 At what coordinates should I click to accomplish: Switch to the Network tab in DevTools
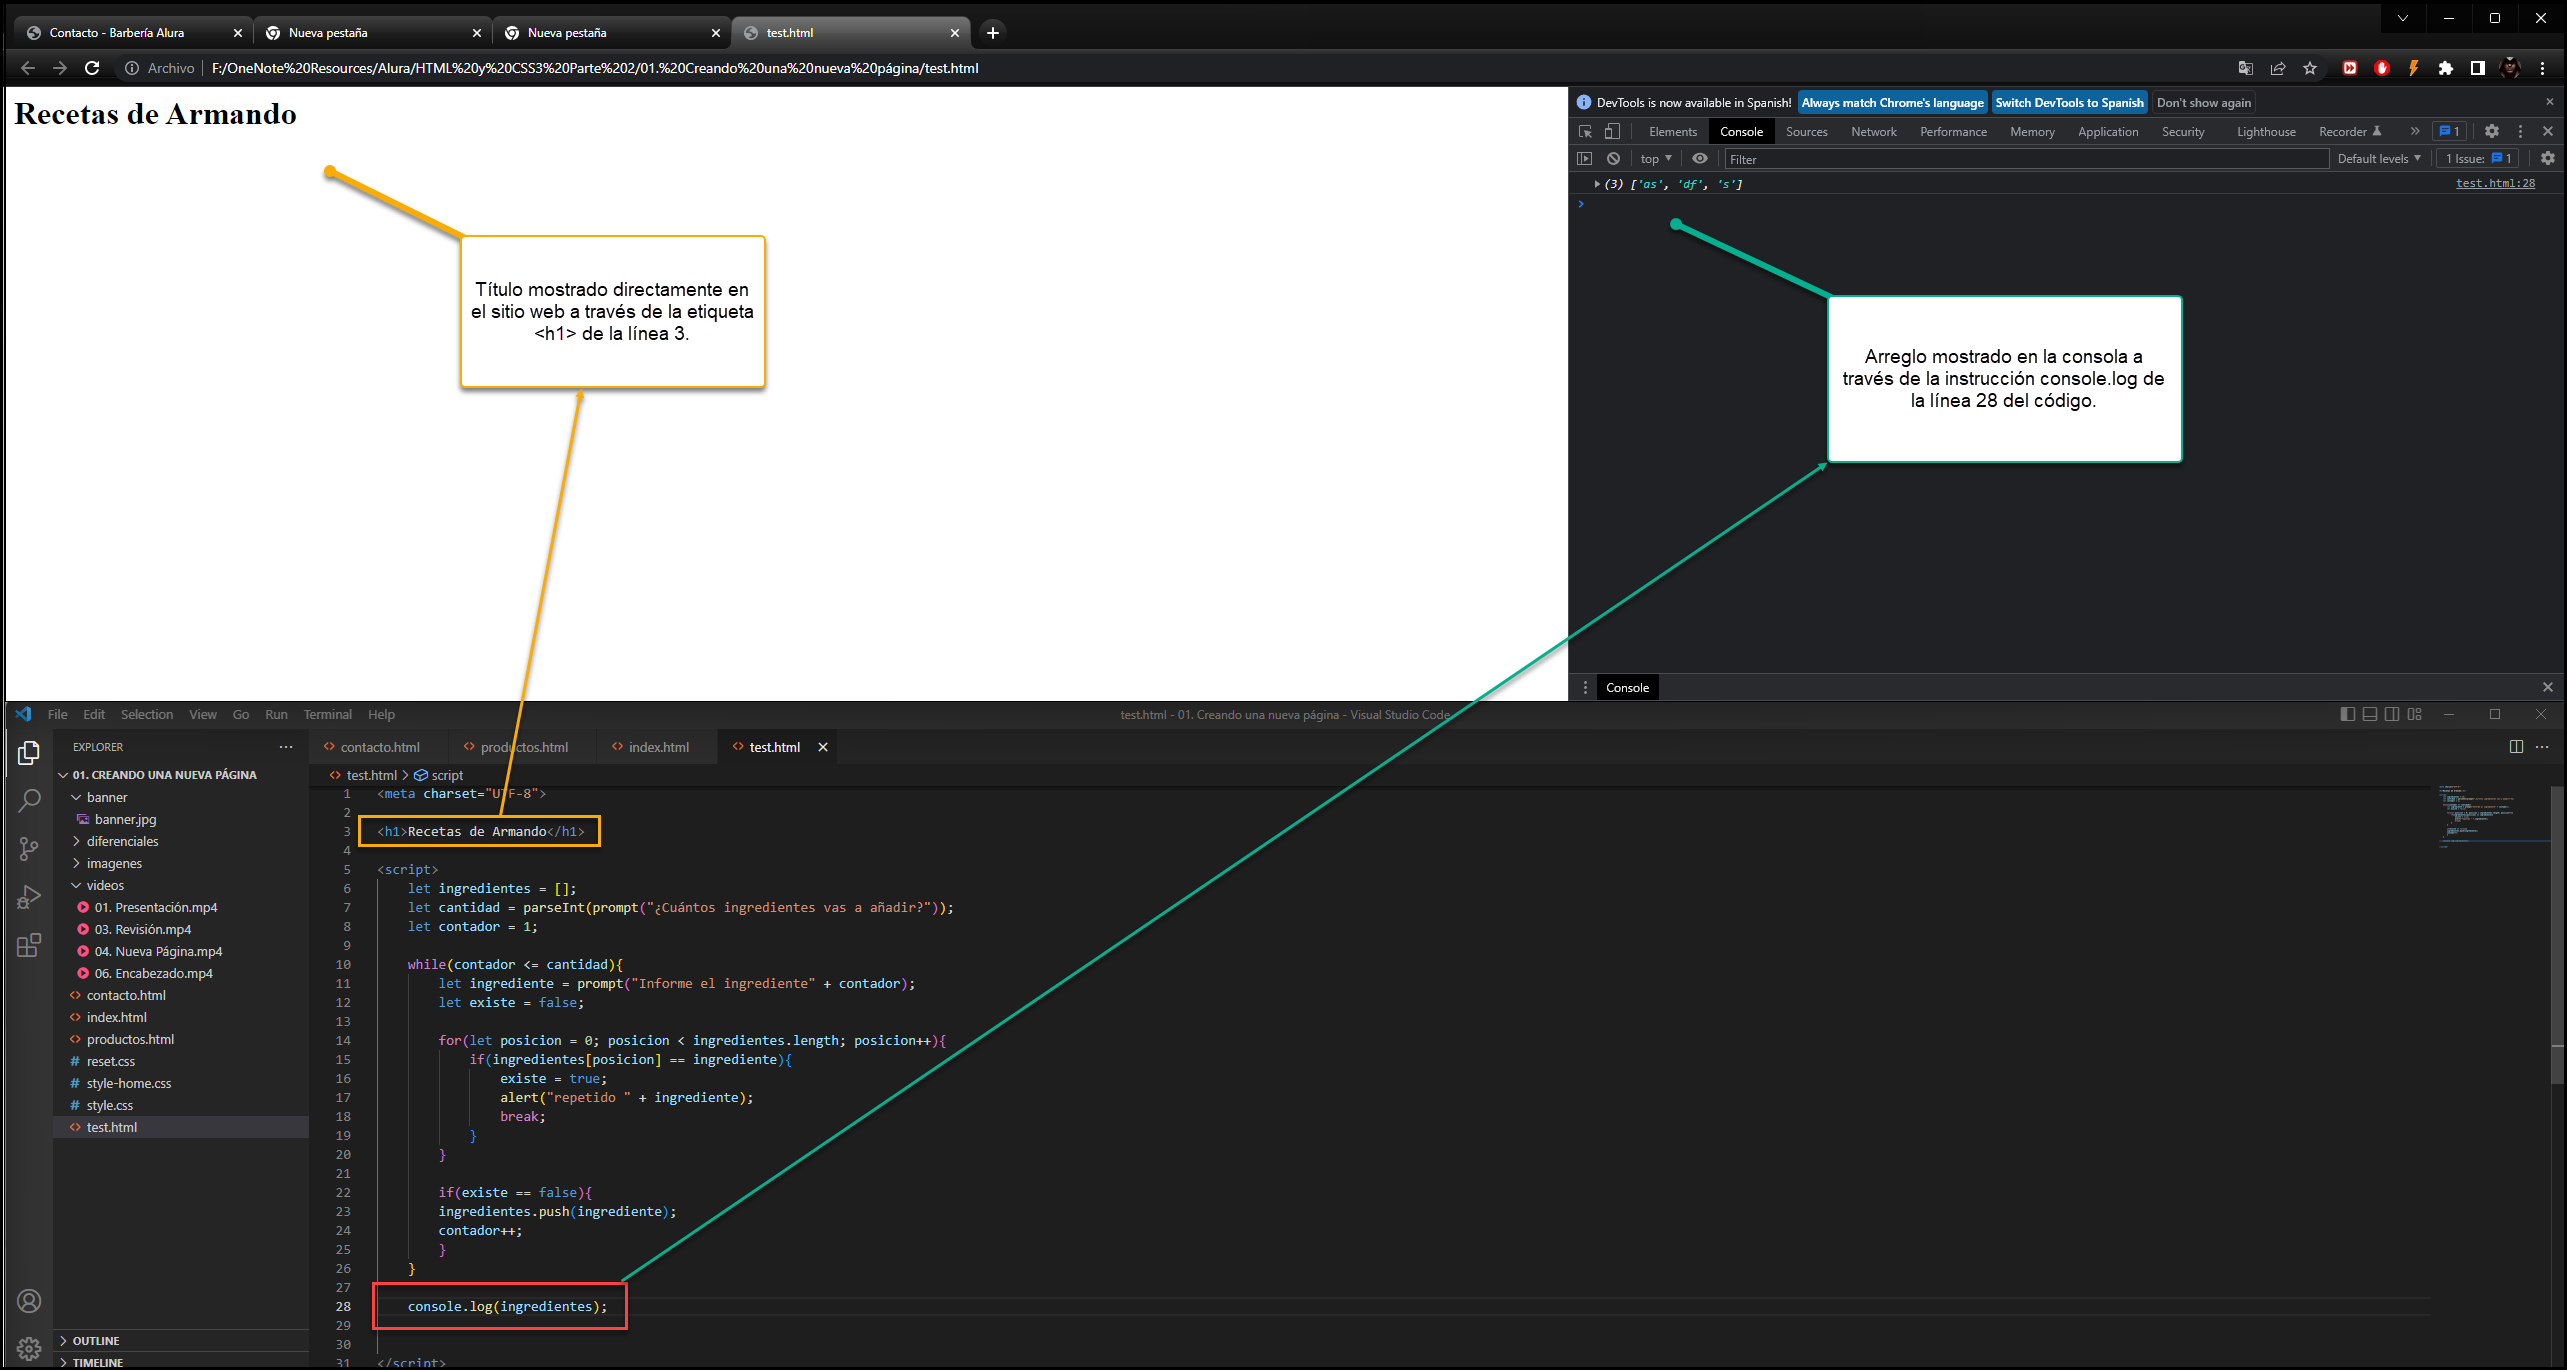click(x=1873, y=131)
